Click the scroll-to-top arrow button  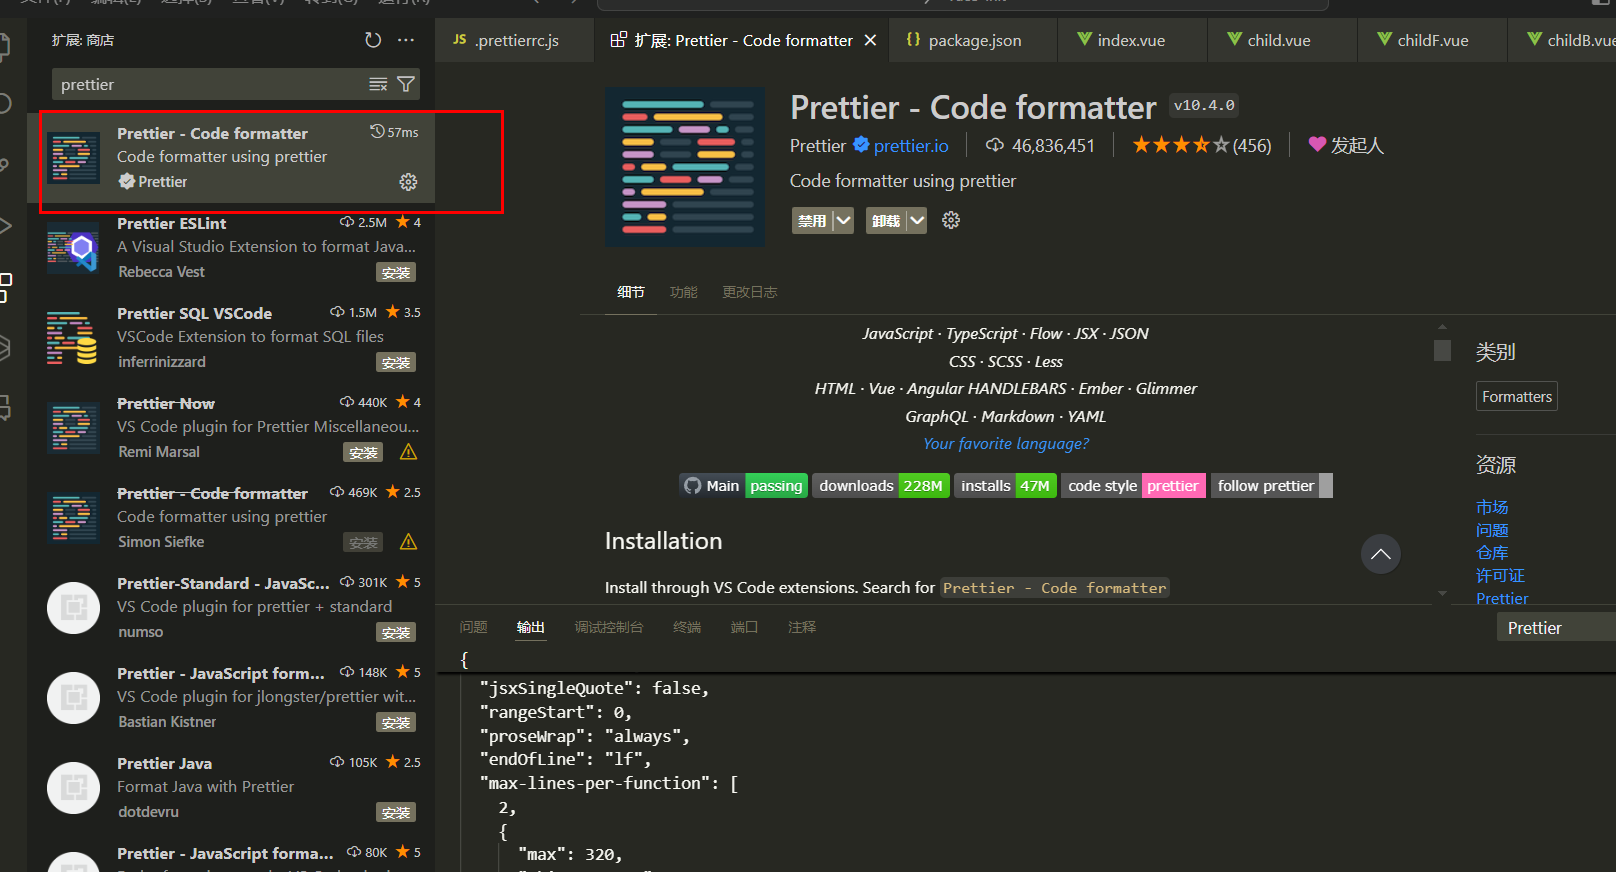coord(1381,554)
